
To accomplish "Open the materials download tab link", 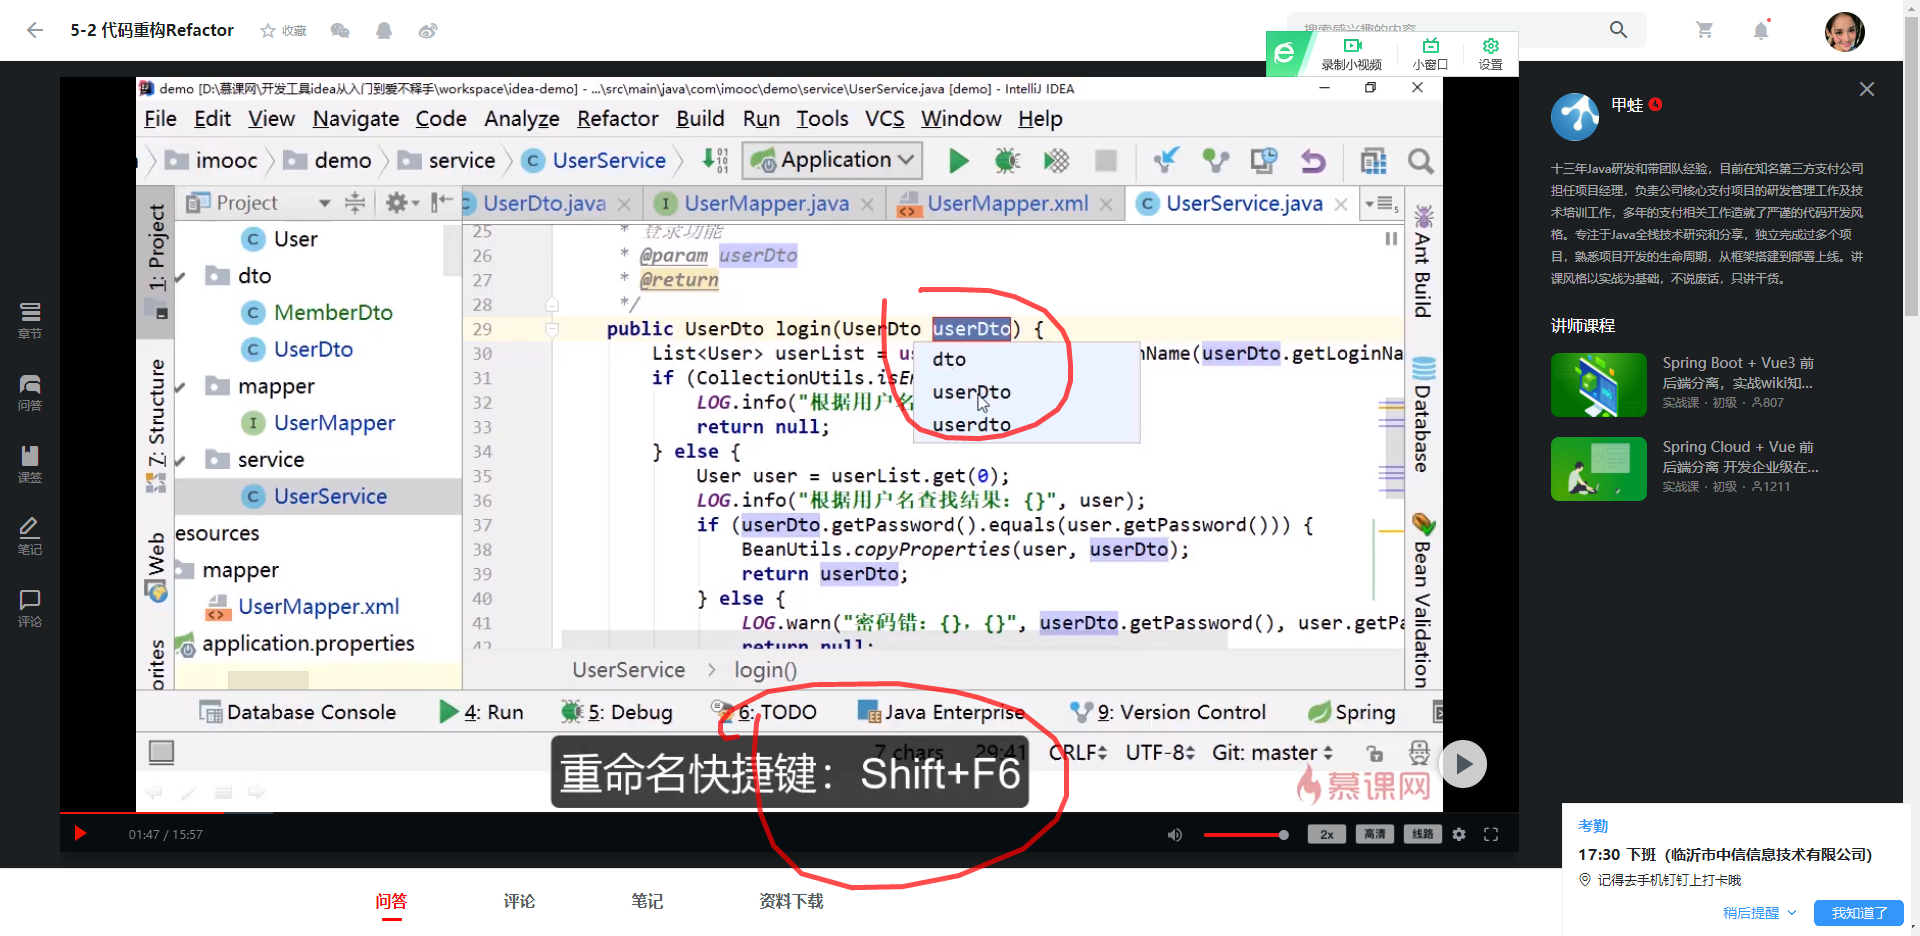I will [x=791, y=901].
